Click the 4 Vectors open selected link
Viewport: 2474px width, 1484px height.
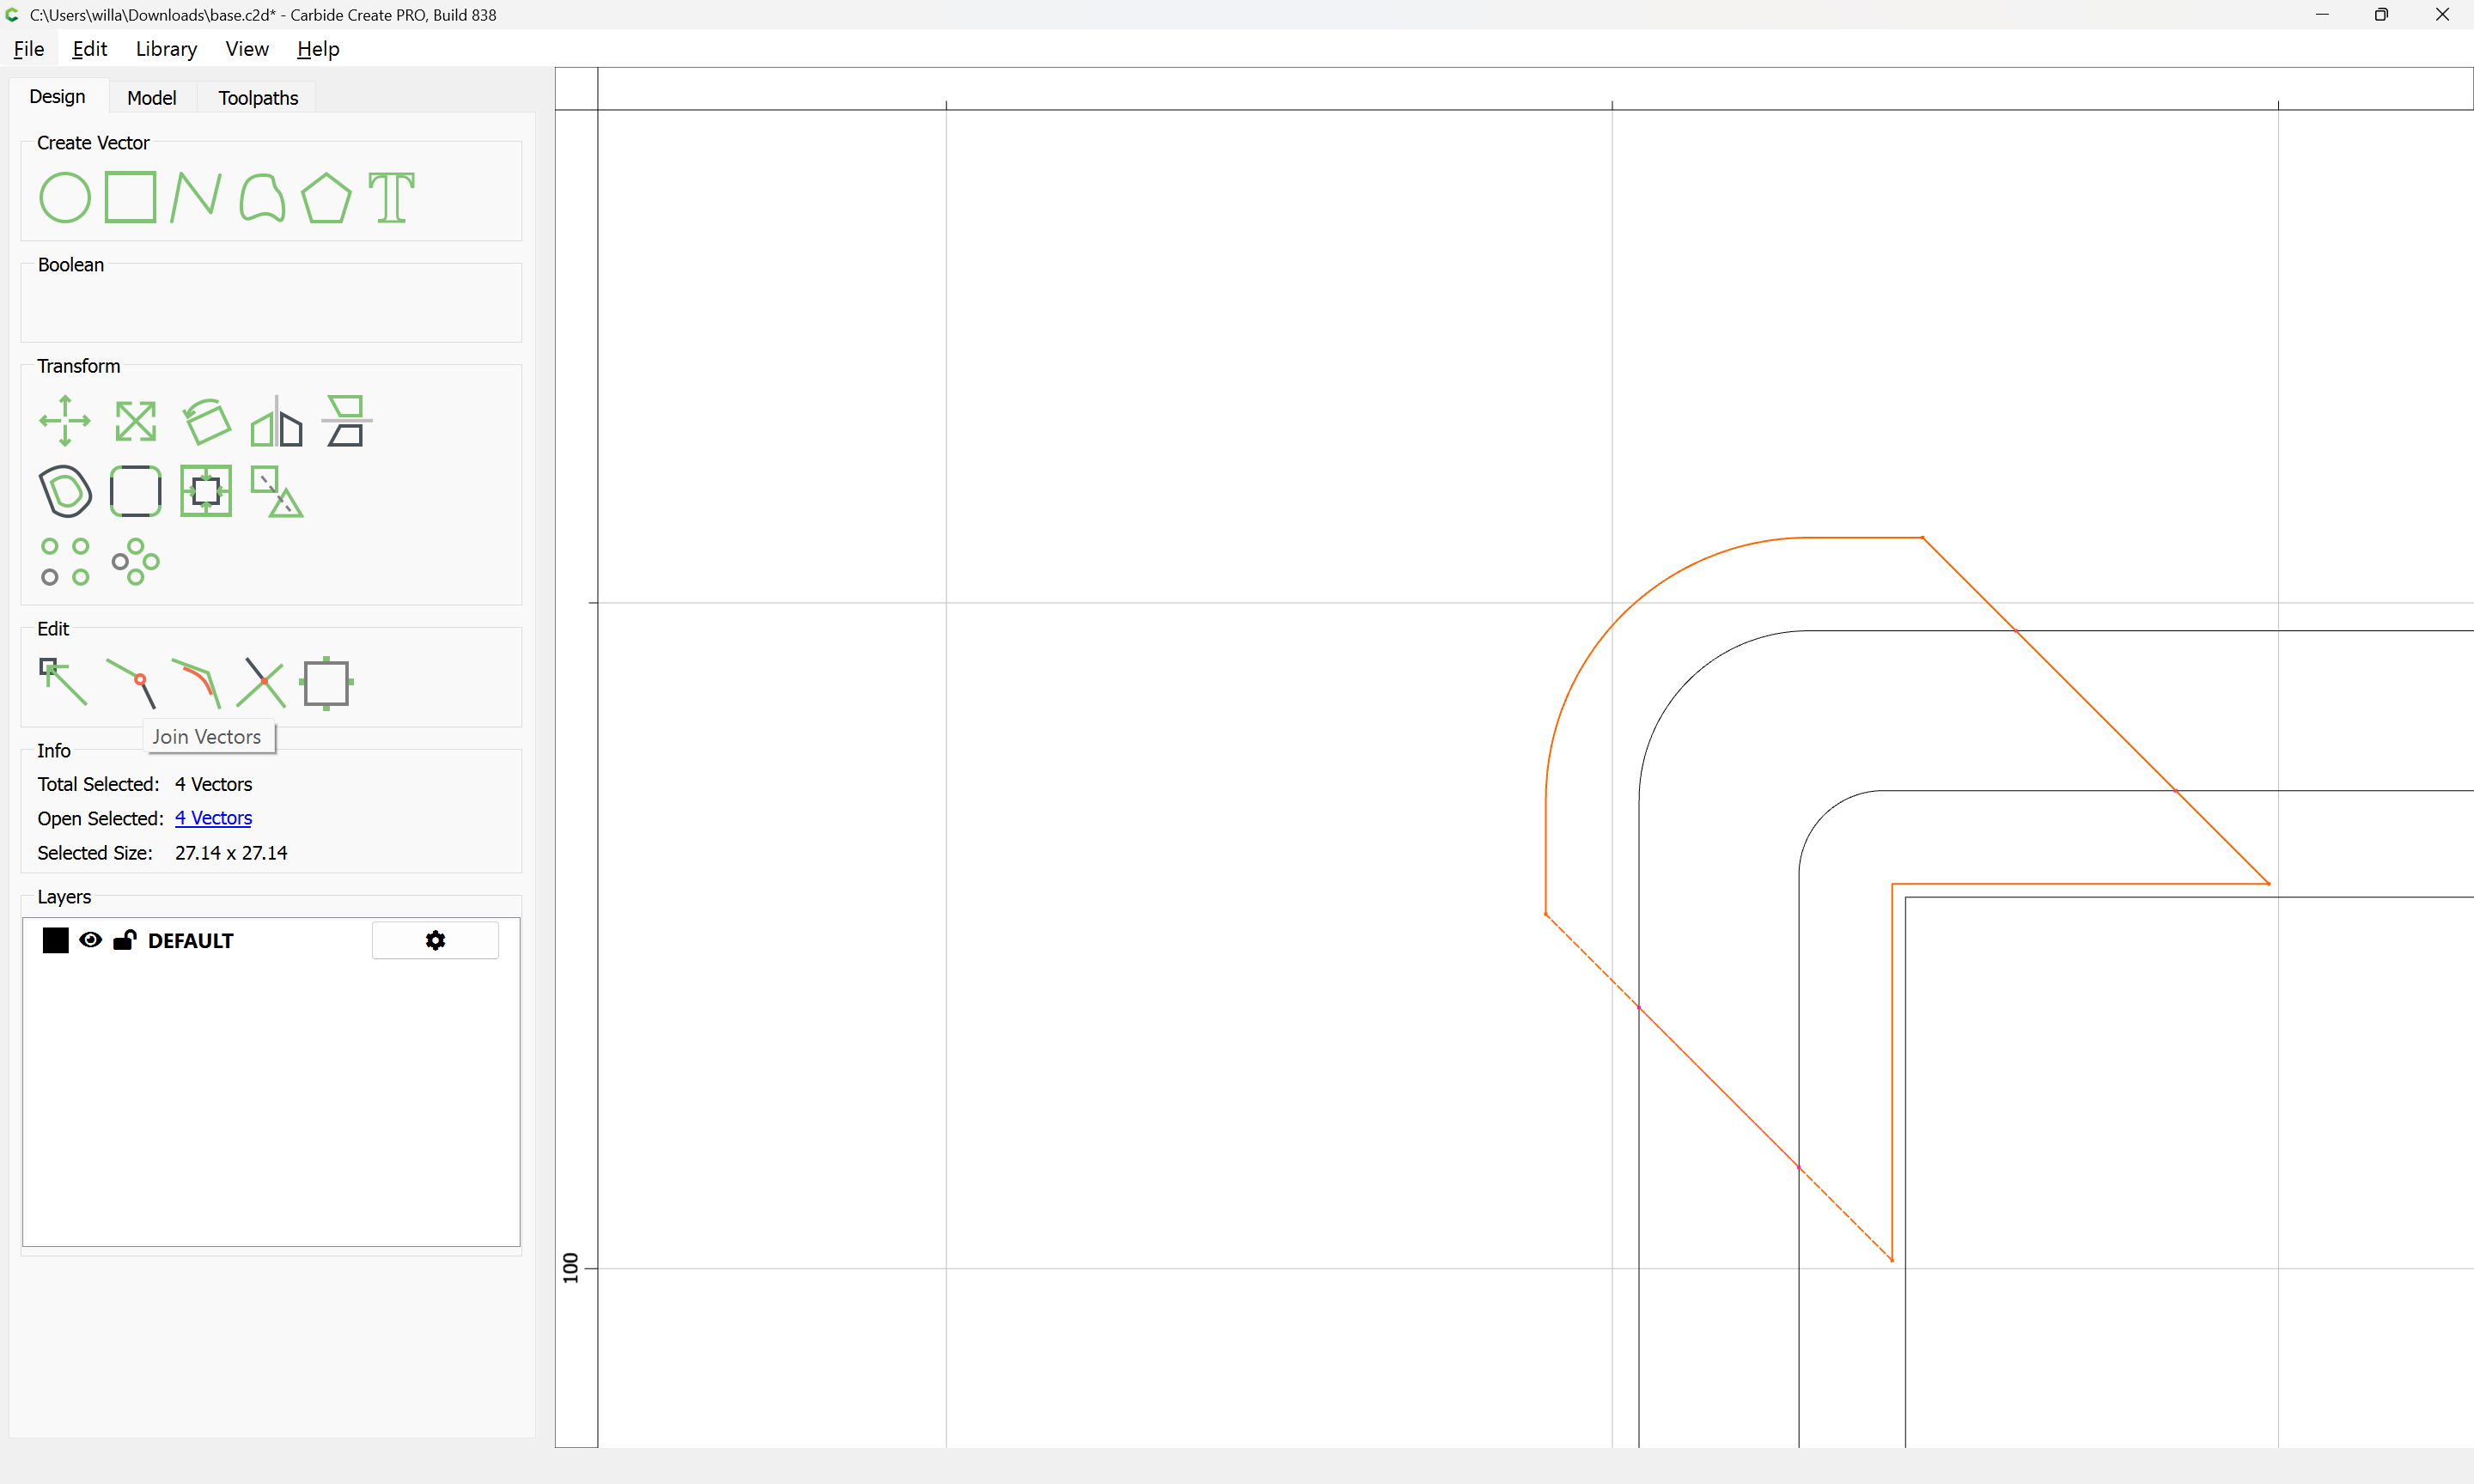pos(213,818)
